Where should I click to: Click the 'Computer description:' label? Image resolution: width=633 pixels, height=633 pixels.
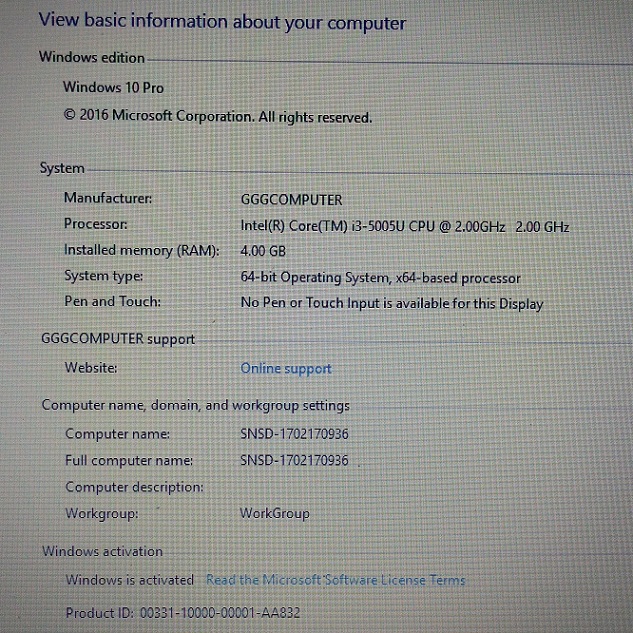coord(134,487)
